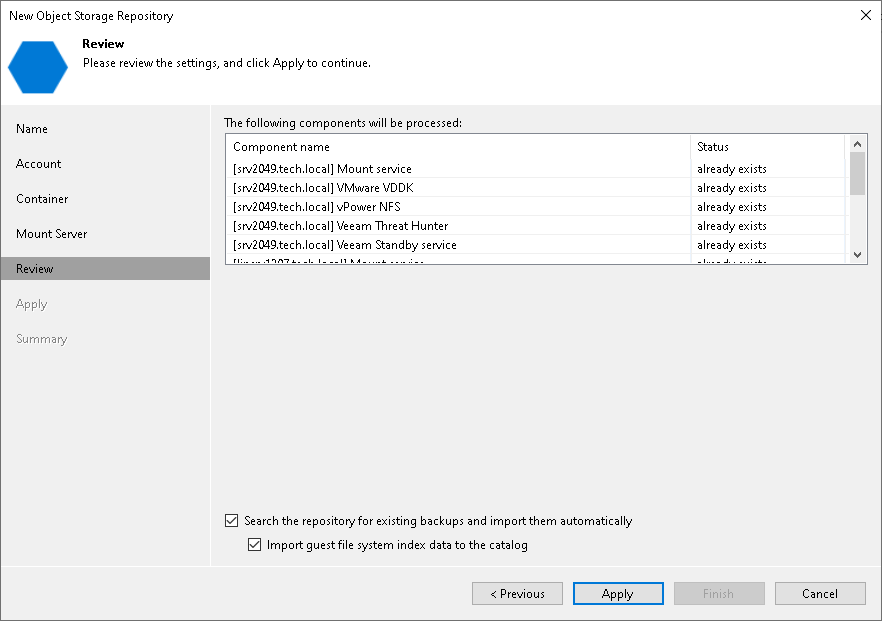Click the VMware VDDK already exists status

(732, 188)
